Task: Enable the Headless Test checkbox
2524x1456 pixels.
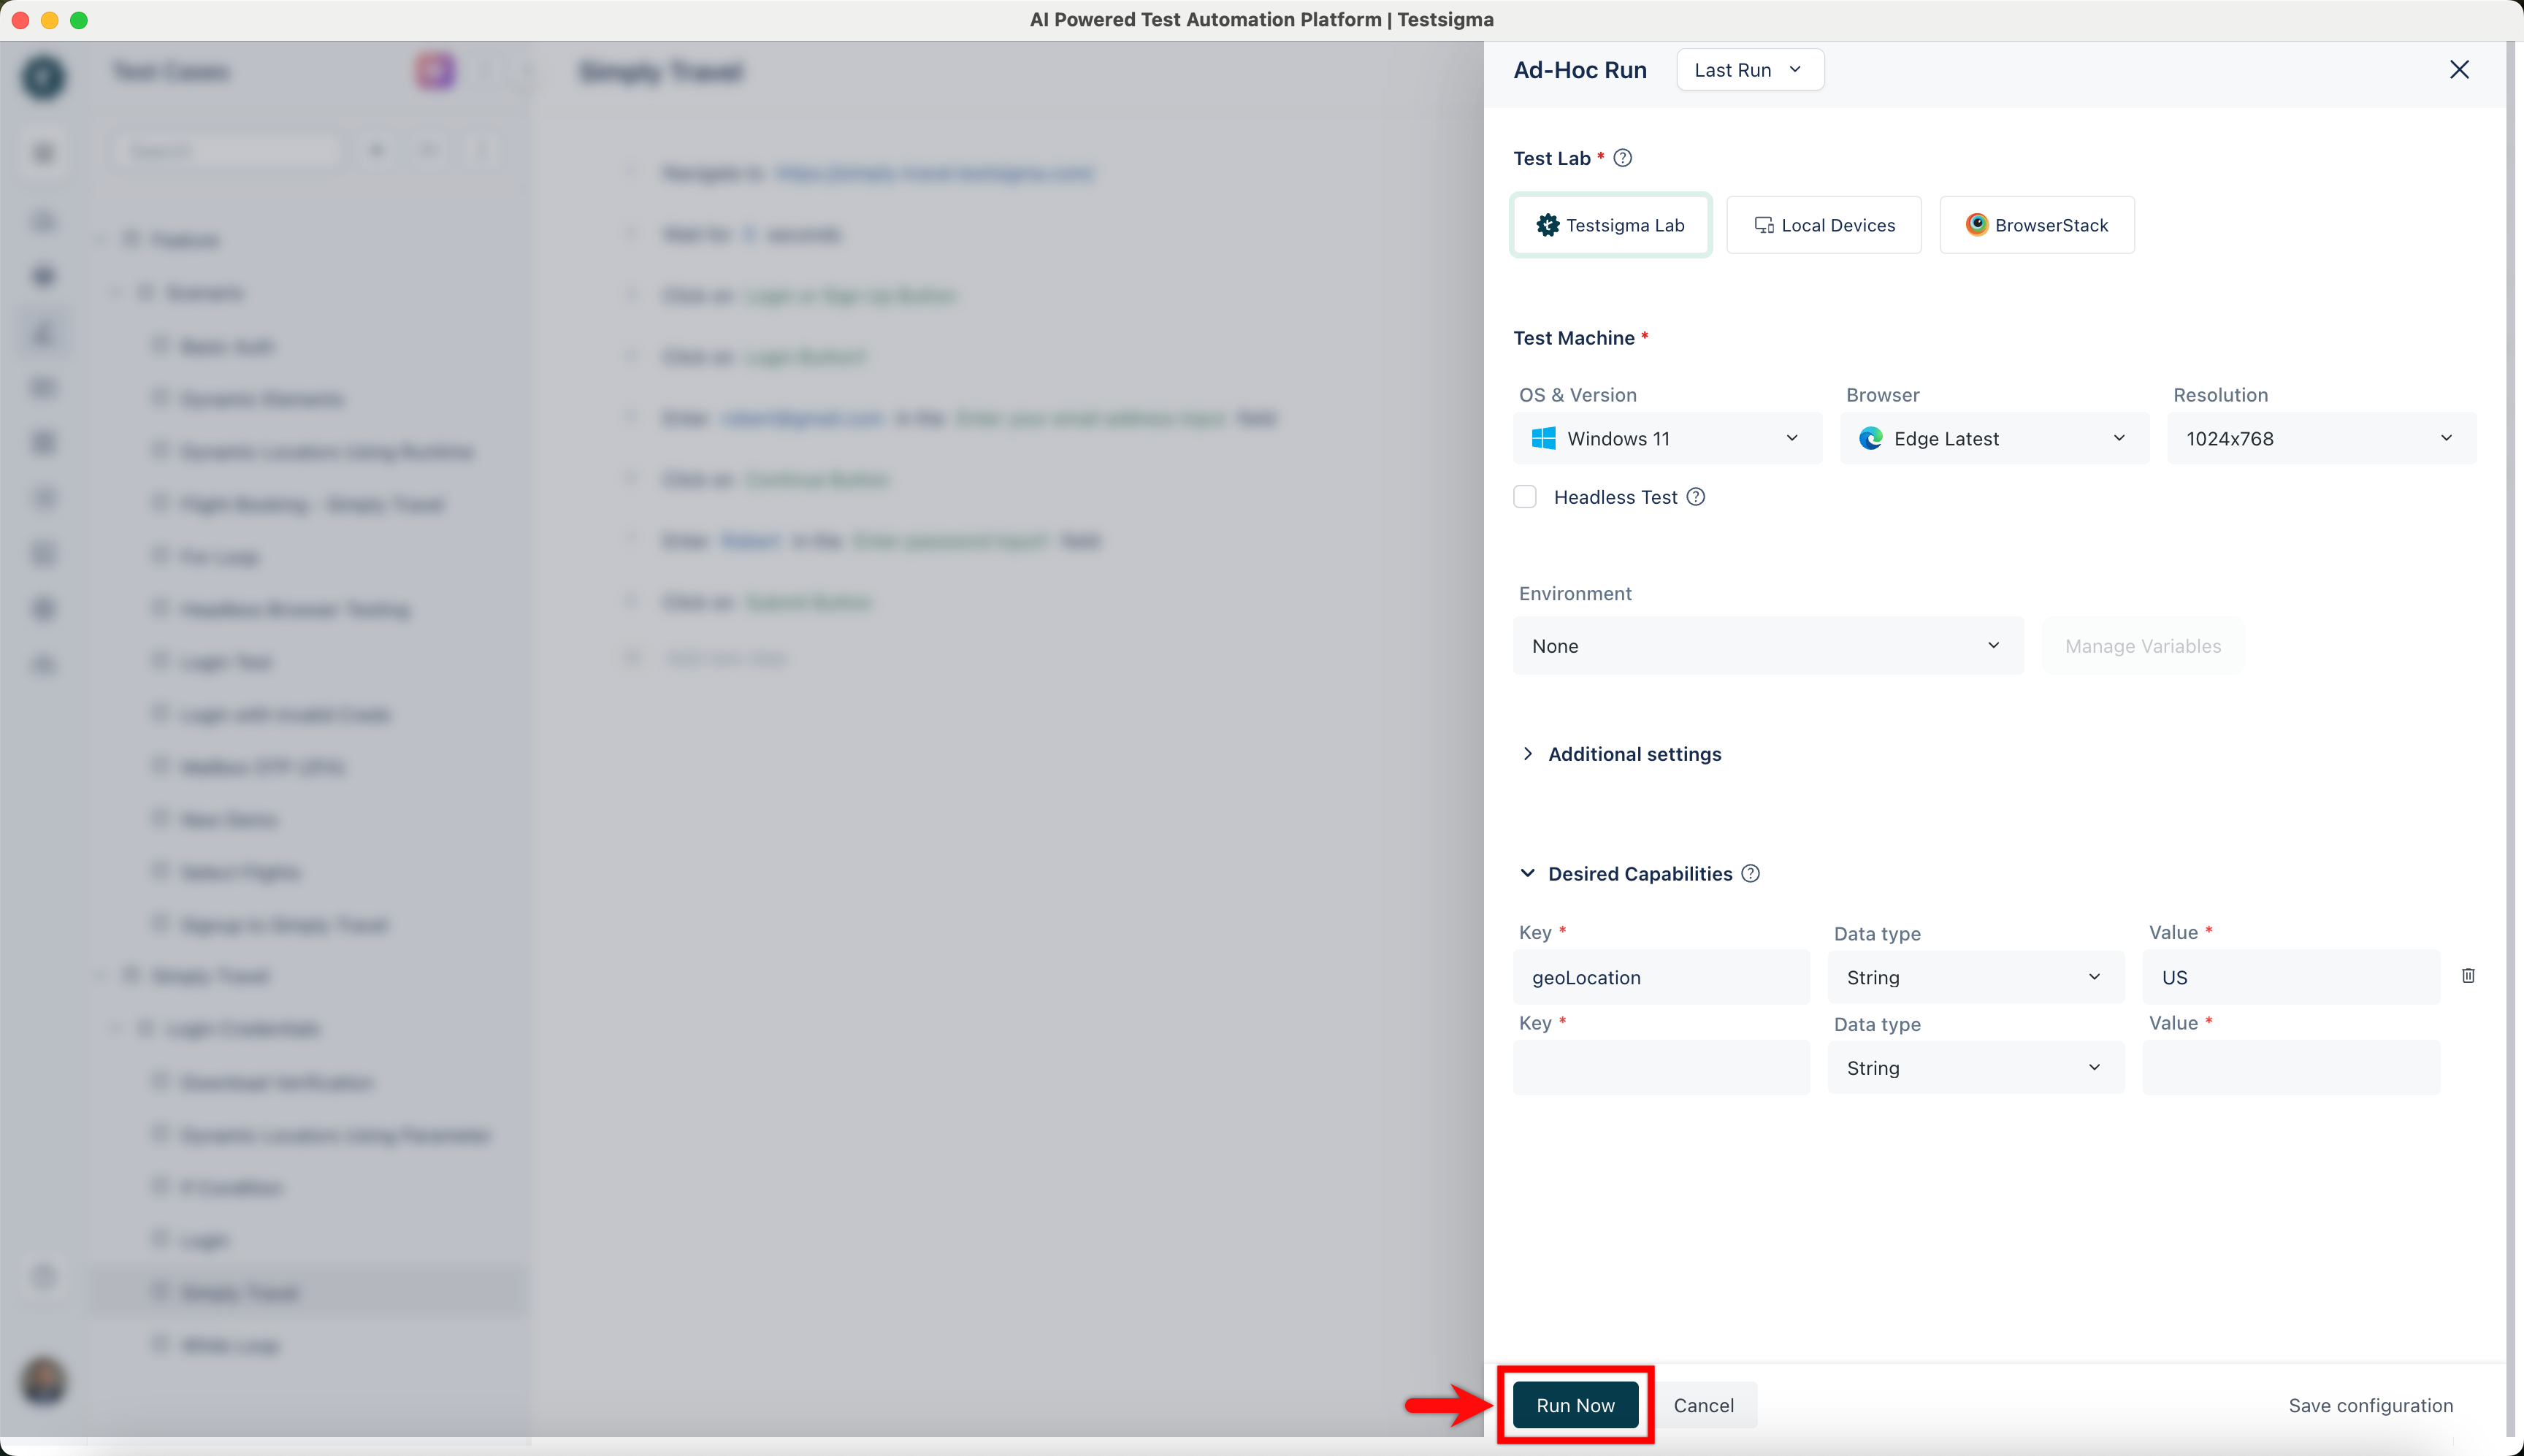Action: pos(1525,497)
